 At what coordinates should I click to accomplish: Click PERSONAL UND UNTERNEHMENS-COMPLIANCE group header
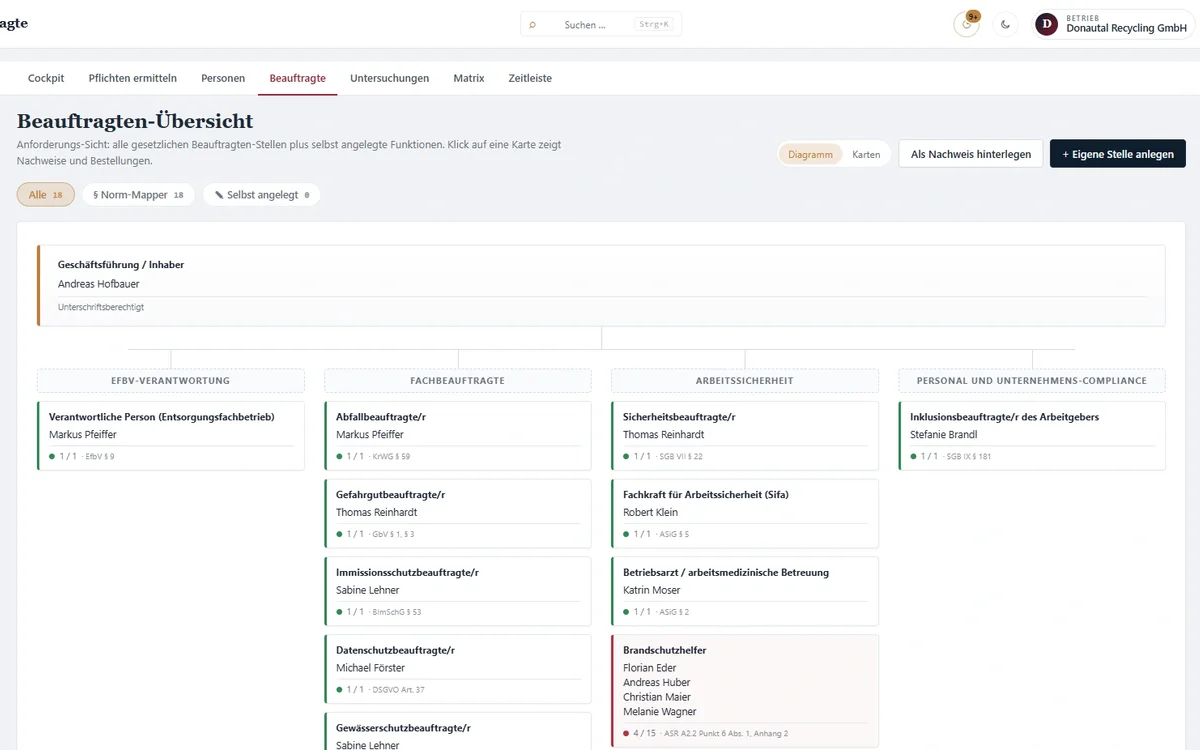(x=1032, y=381)
